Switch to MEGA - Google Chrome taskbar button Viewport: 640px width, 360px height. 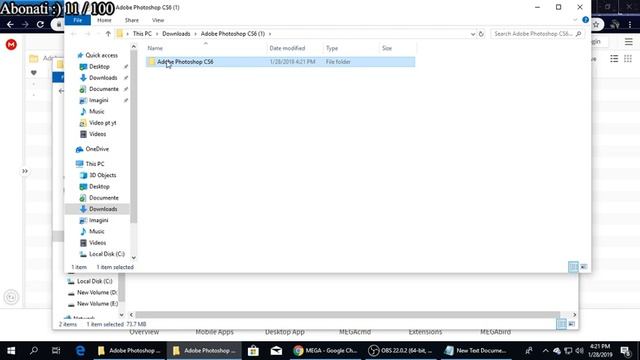[x=325, y=351]
